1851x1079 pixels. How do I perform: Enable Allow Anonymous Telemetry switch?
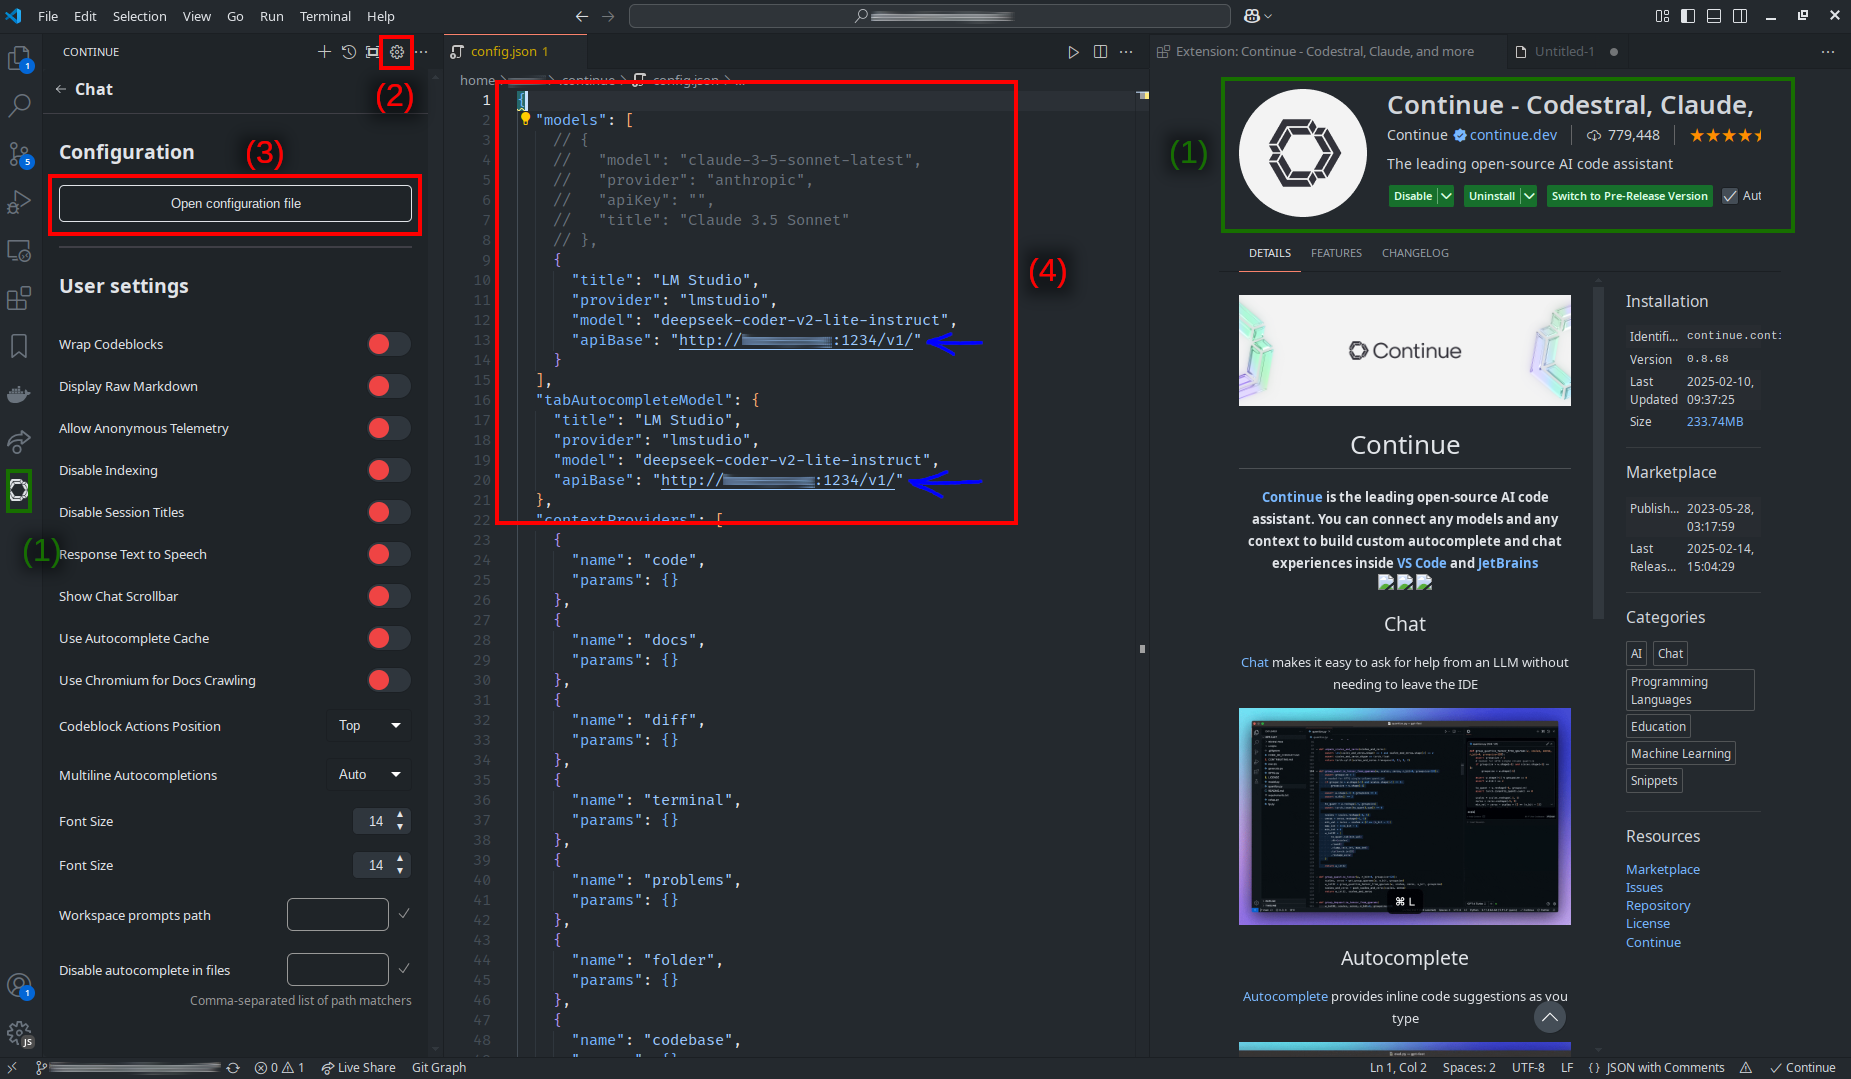(x=388, y=428)
